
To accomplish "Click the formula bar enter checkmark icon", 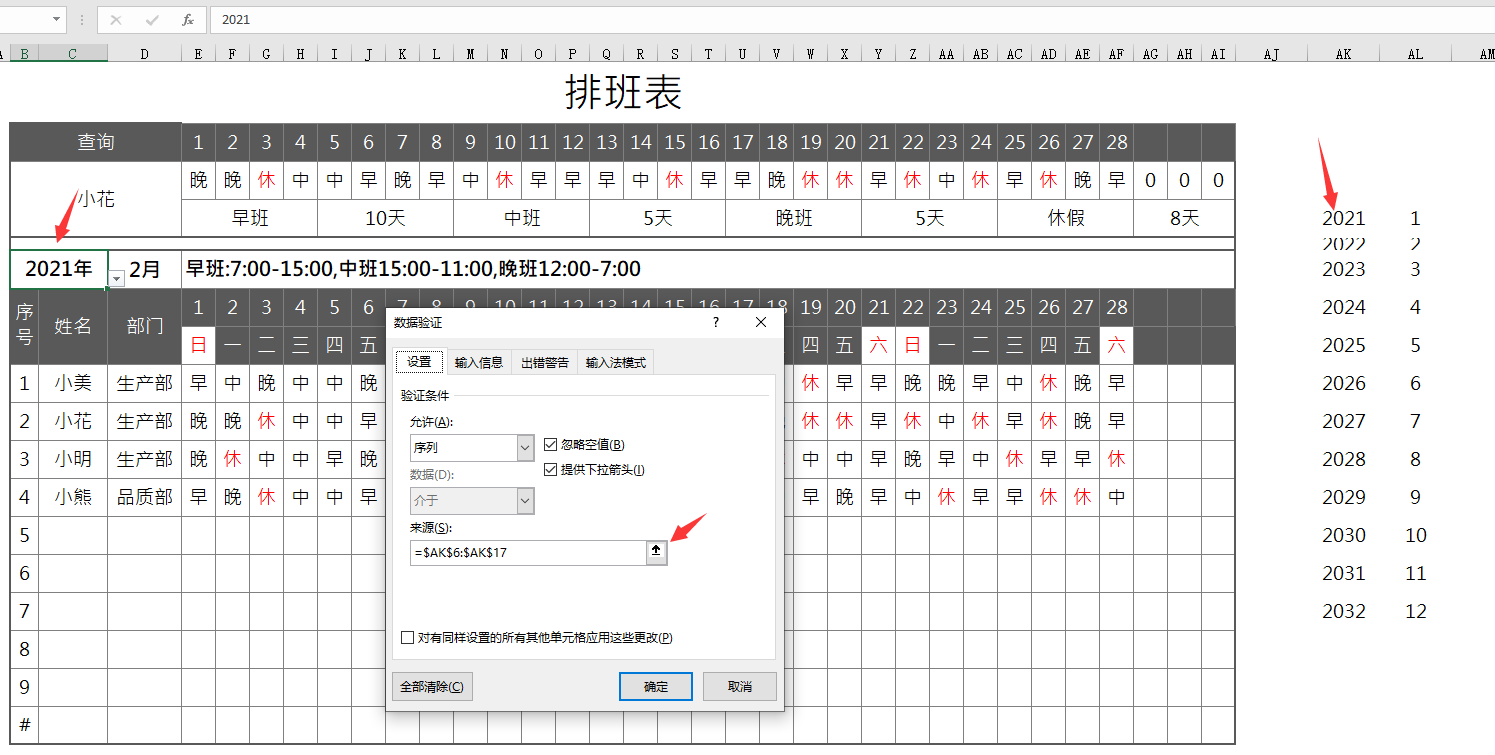I will [152, 20].
